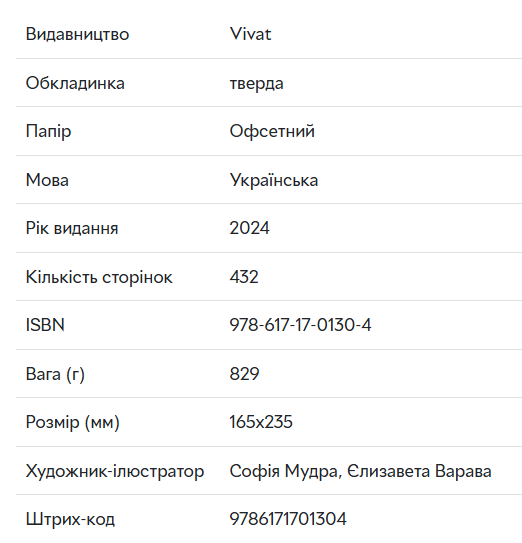Click the Офсетний paper value
The height and width of the screenshot is (543, 522).
[x=272, y=131]
